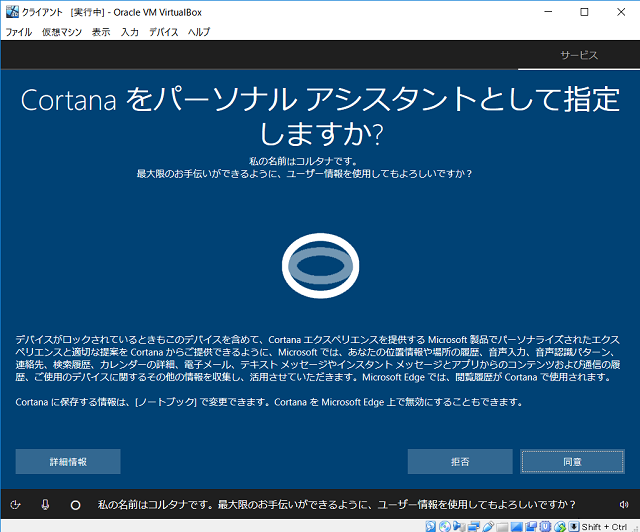Click the Cortana speech text in bottom bar

coord(337,505)
